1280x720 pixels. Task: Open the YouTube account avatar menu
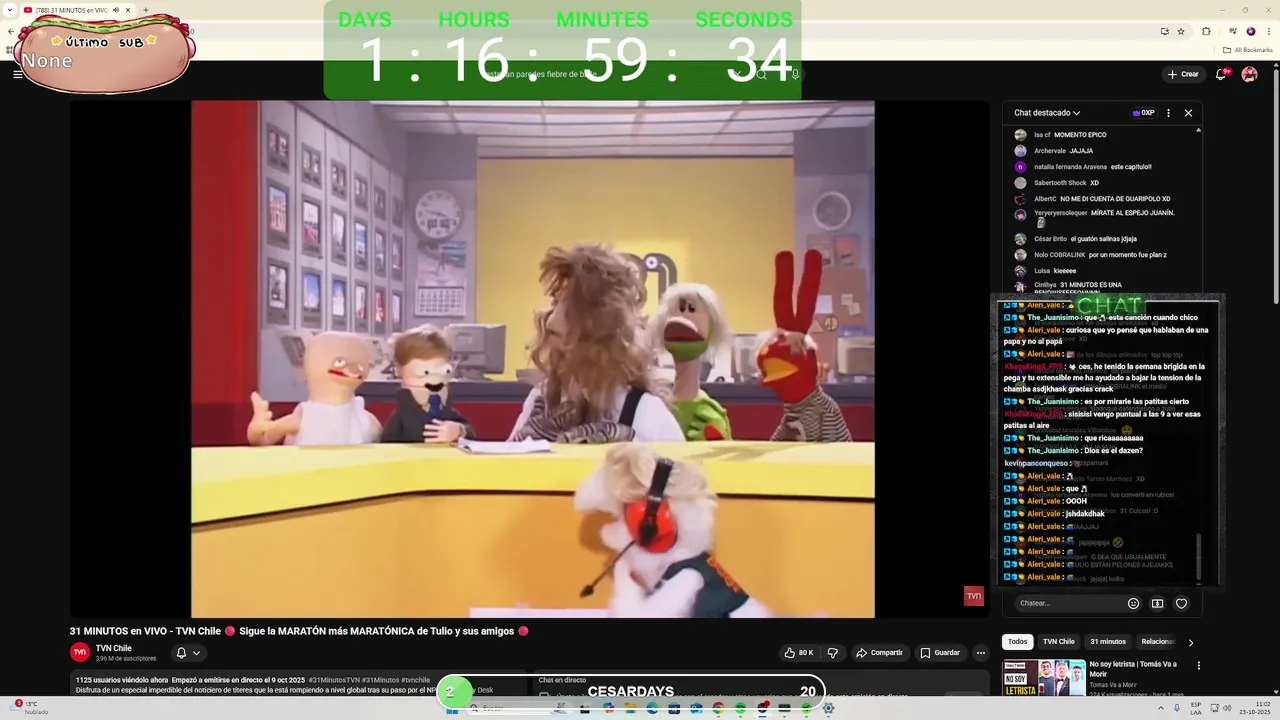coord(1249,74)
